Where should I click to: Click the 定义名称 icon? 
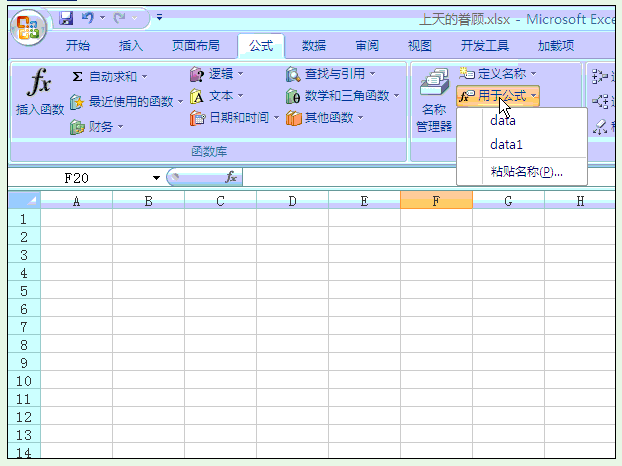click(x=467, y=73)
